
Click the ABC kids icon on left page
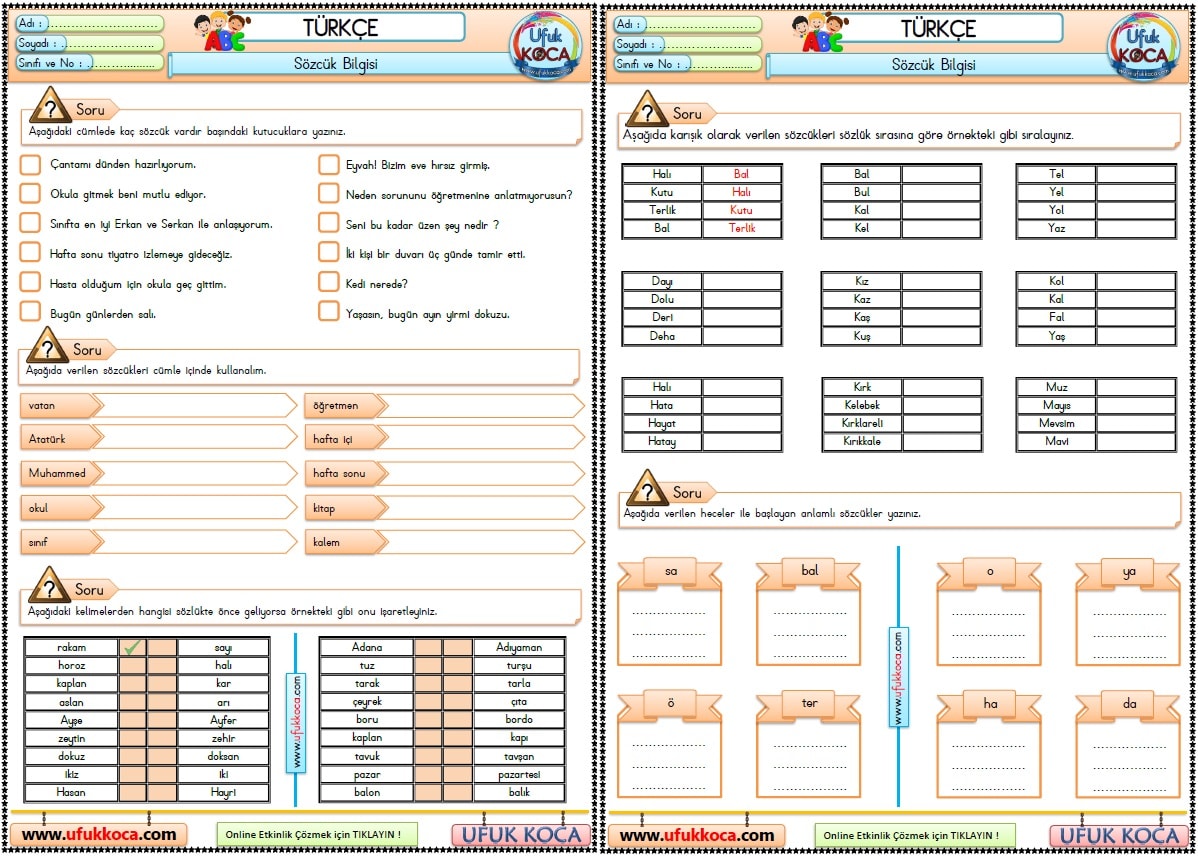pyautogui.click(x=222, y=31)
